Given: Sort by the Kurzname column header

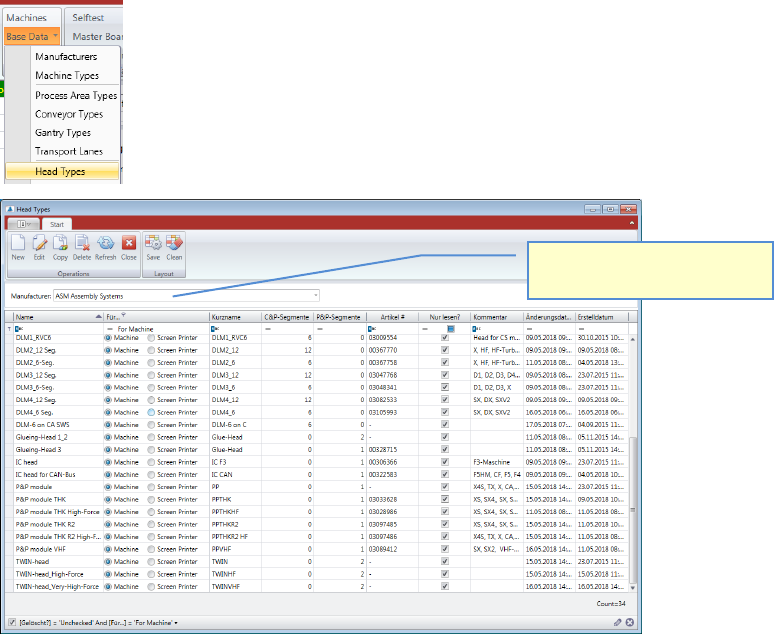Looking at the screenshot, I should [x=235, y=317].
